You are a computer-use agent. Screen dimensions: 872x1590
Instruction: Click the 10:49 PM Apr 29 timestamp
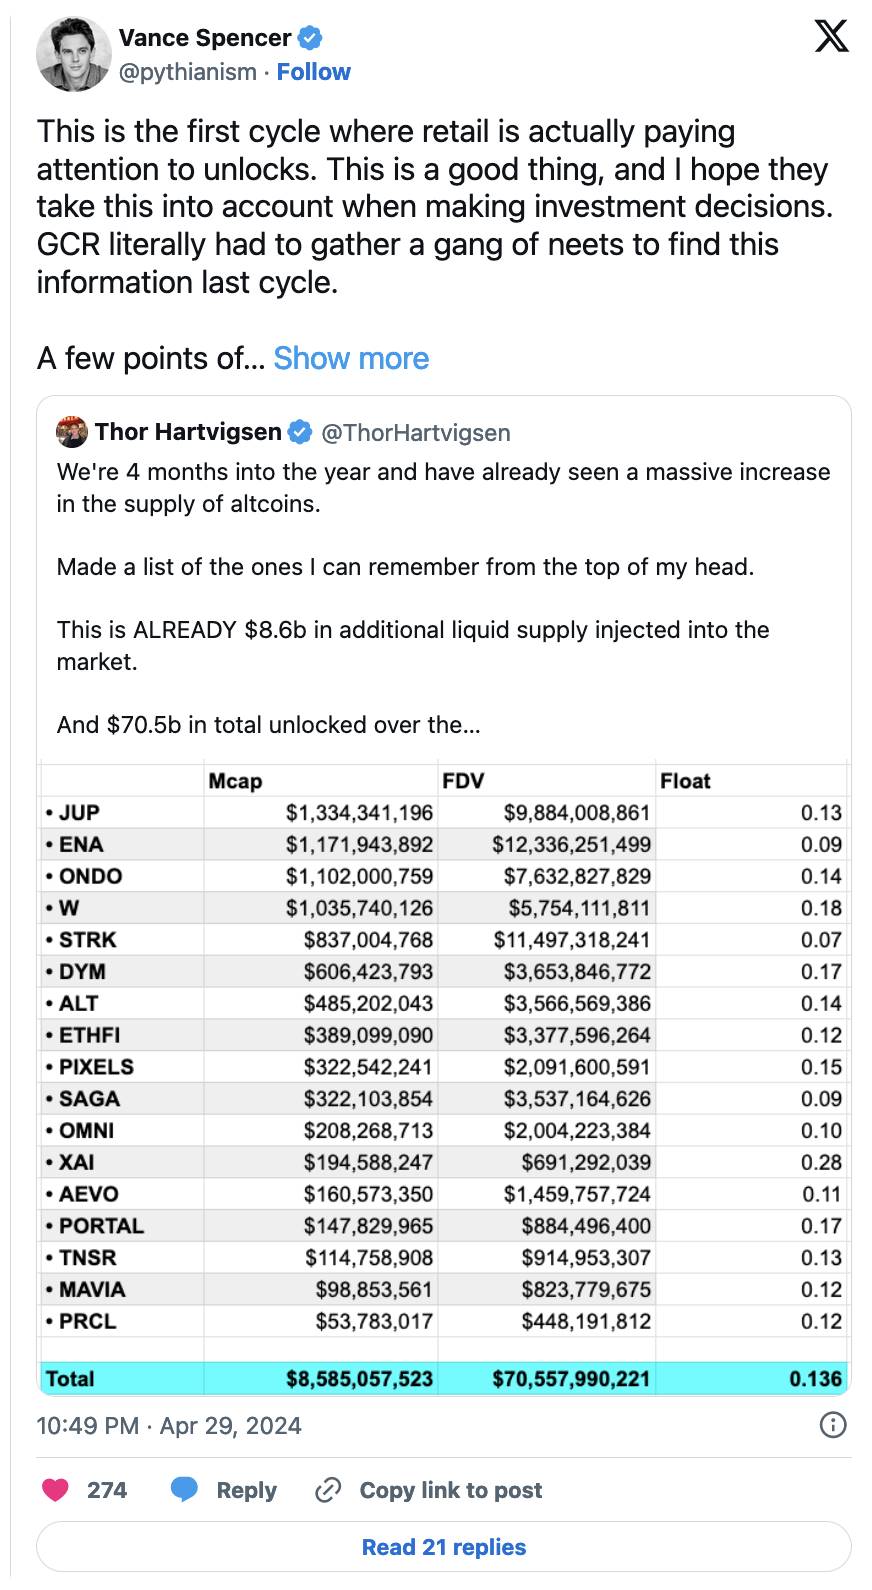169,1425
